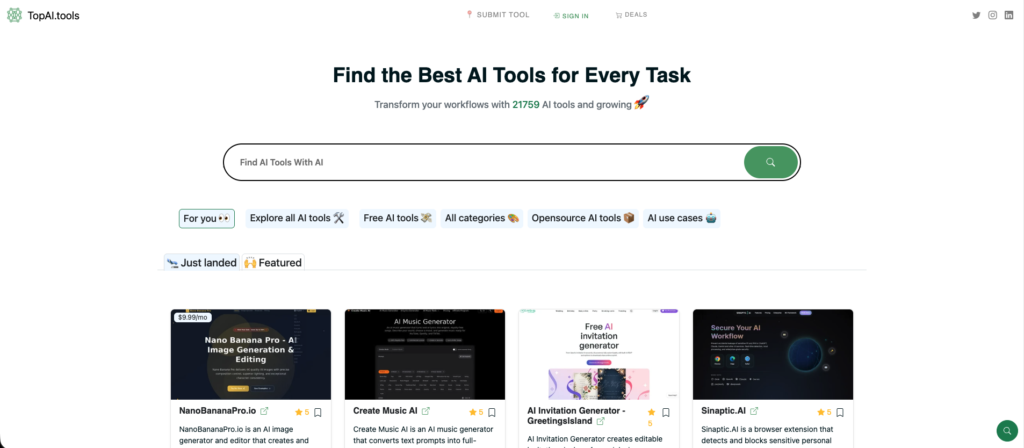Click the TopAI.tools brand name
1024x448 pixels.
(x=54, y=16)
